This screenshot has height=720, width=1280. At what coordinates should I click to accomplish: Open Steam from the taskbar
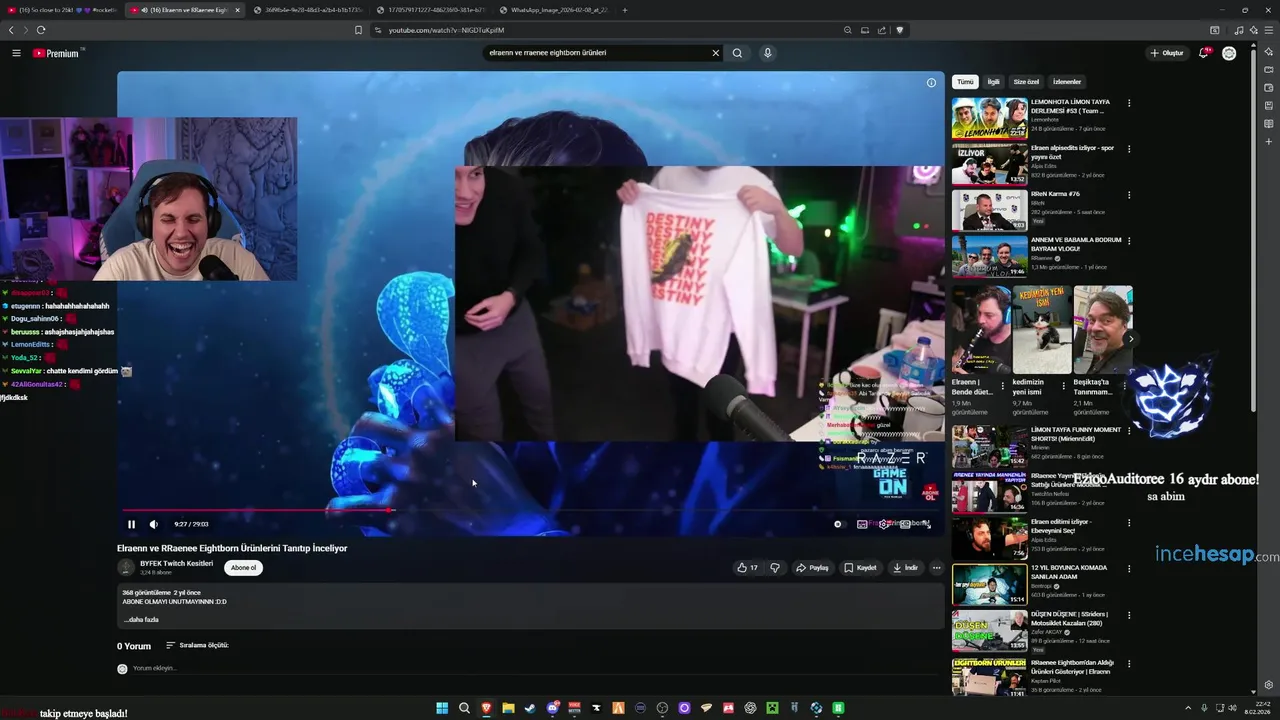(530, 708)
